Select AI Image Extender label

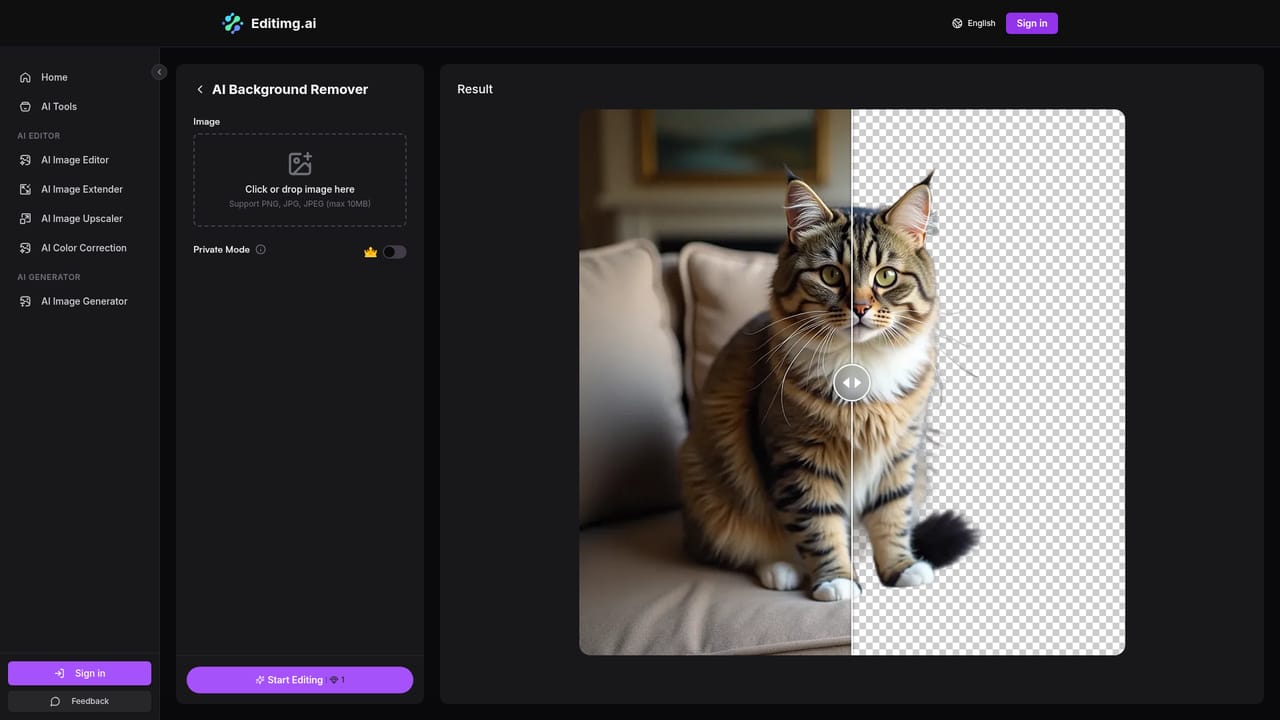click(x=82, y=189)
